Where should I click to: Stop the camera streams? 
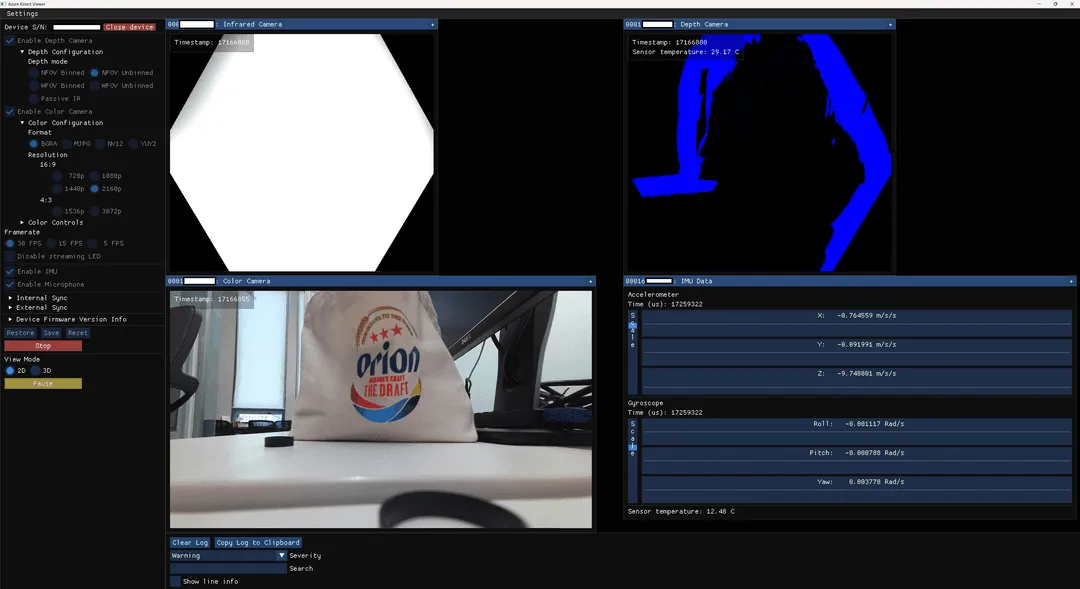(x=43, y=346)
